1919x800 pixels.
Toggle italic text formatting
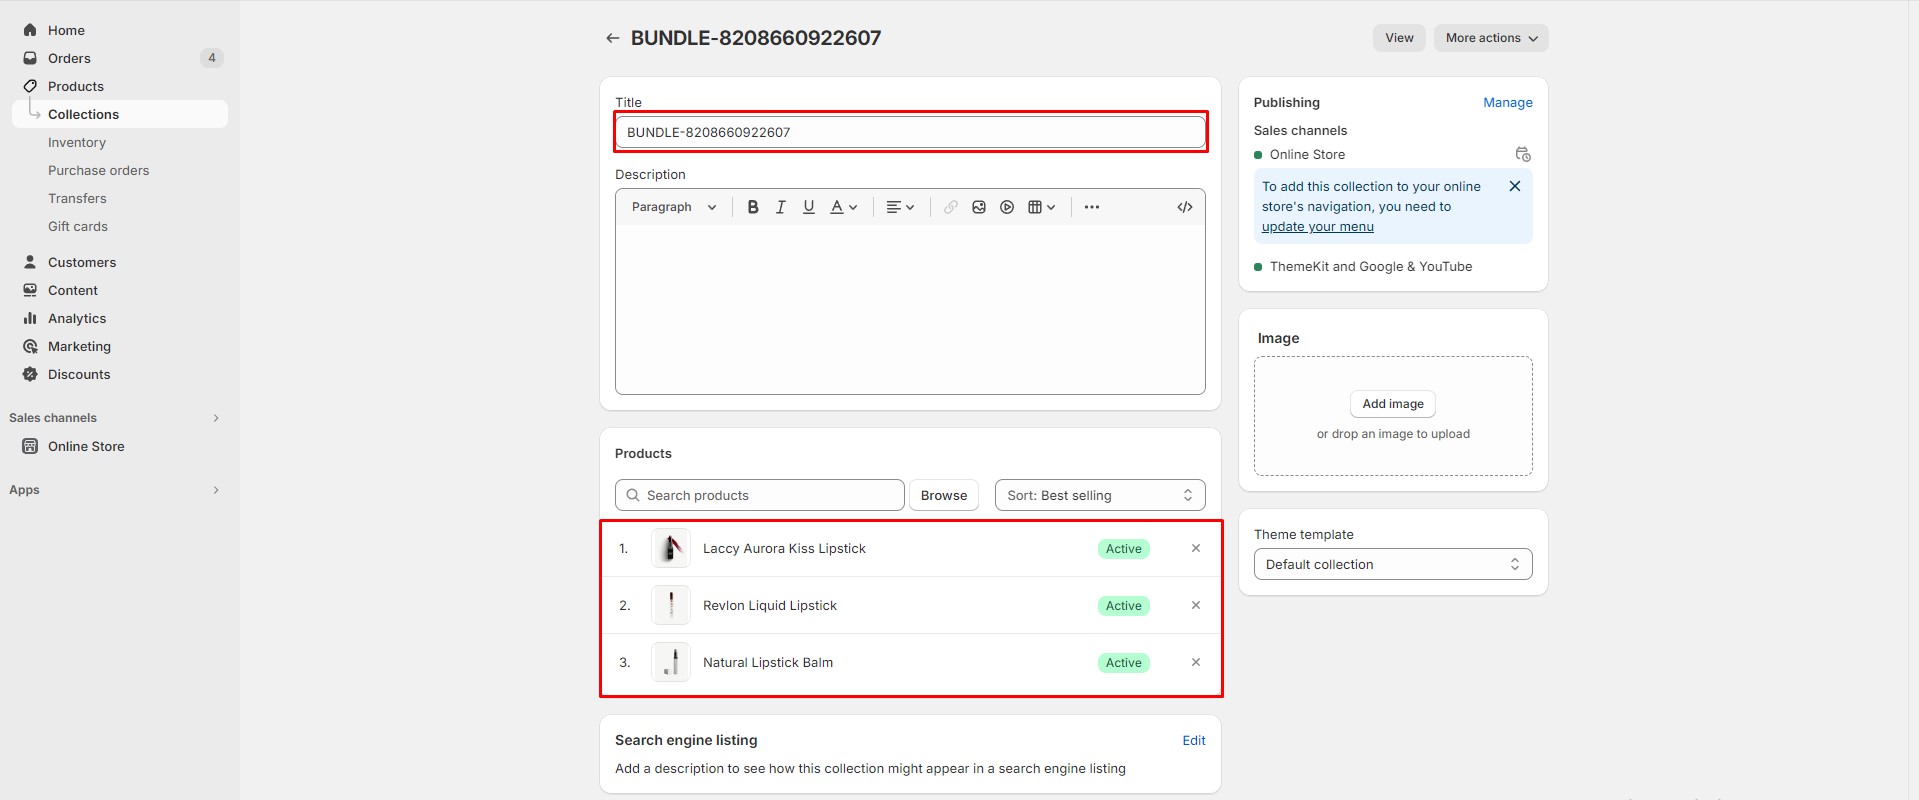coord(781,207)
